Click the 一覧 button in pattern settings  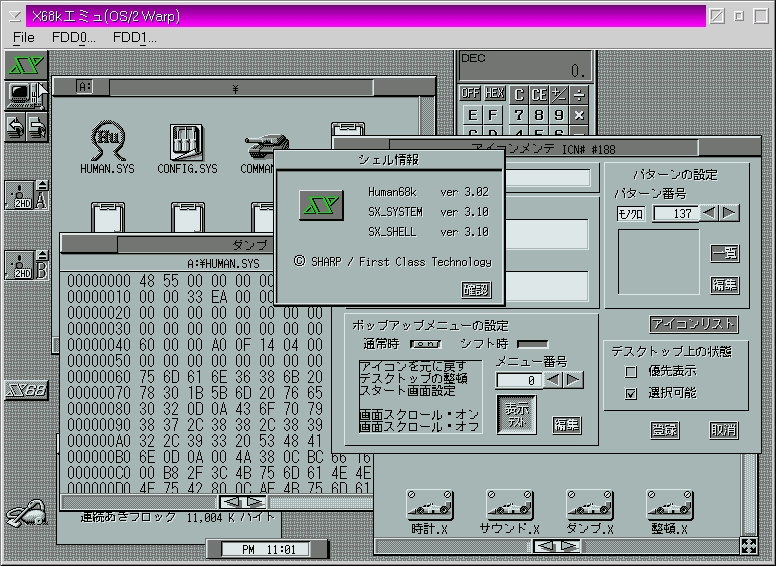(x=725, y=253)
